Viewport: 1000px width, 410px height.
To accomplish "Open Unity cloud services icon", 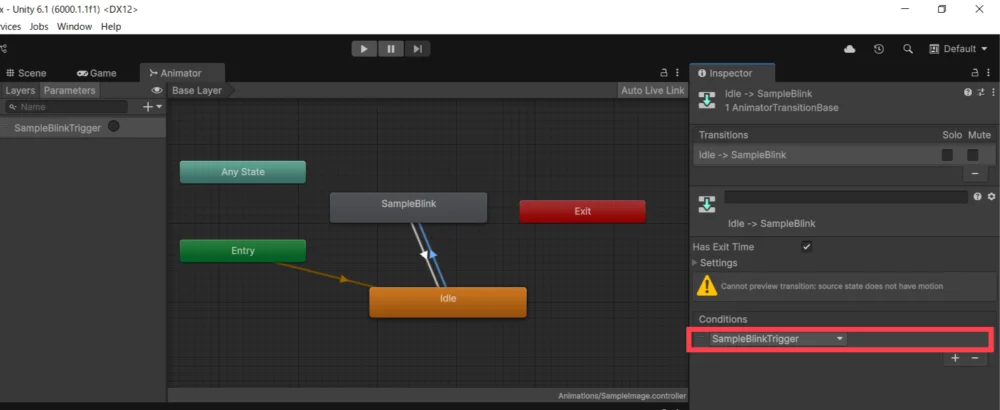I will coord(850,49).
